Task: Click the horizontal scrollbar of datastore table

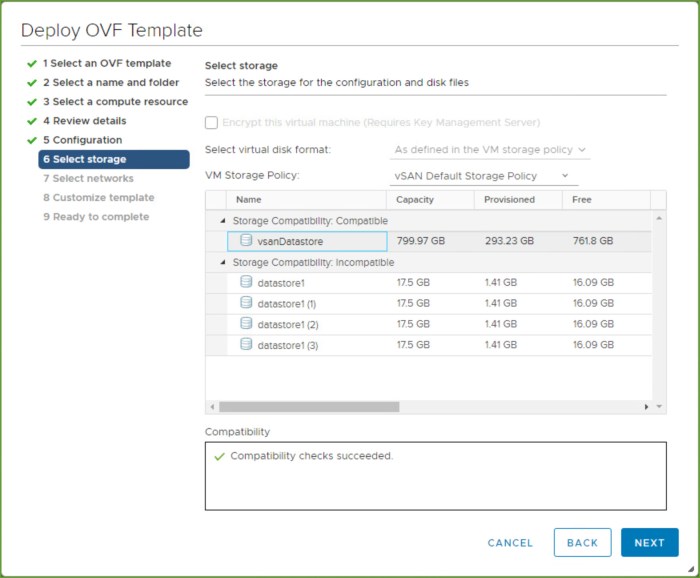Action: 309,407
